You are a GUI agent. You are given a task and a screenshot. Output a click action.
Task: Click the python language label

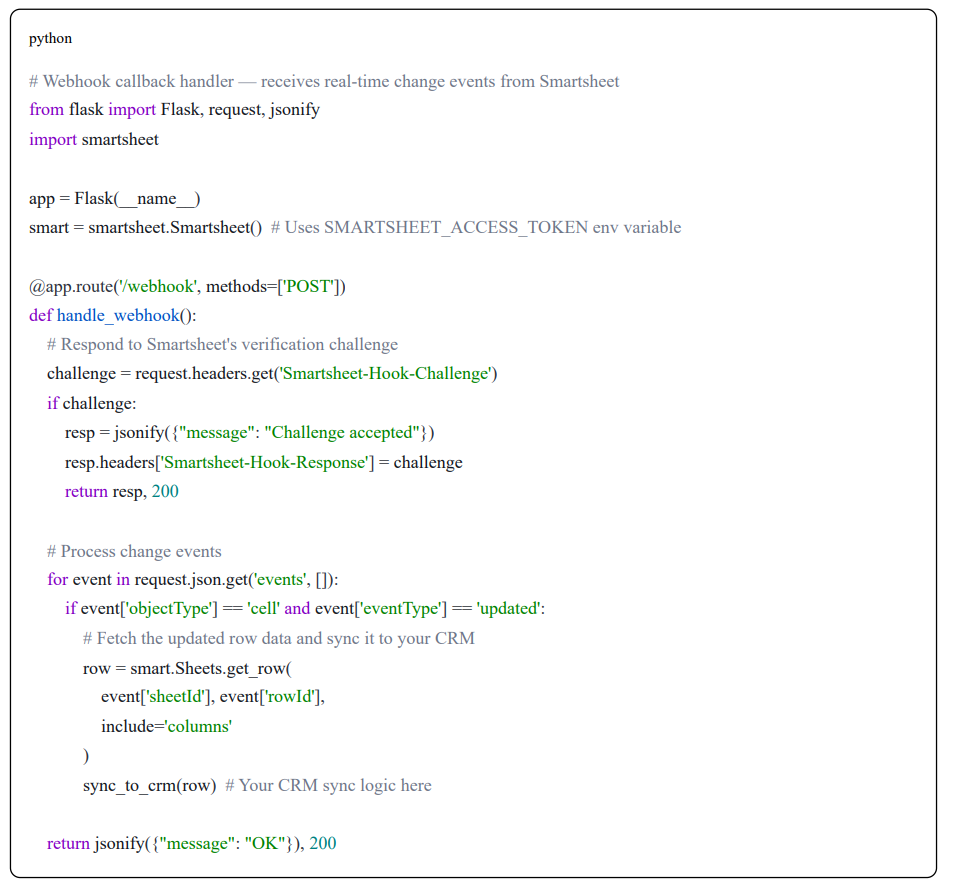click(x=50, y=38)
